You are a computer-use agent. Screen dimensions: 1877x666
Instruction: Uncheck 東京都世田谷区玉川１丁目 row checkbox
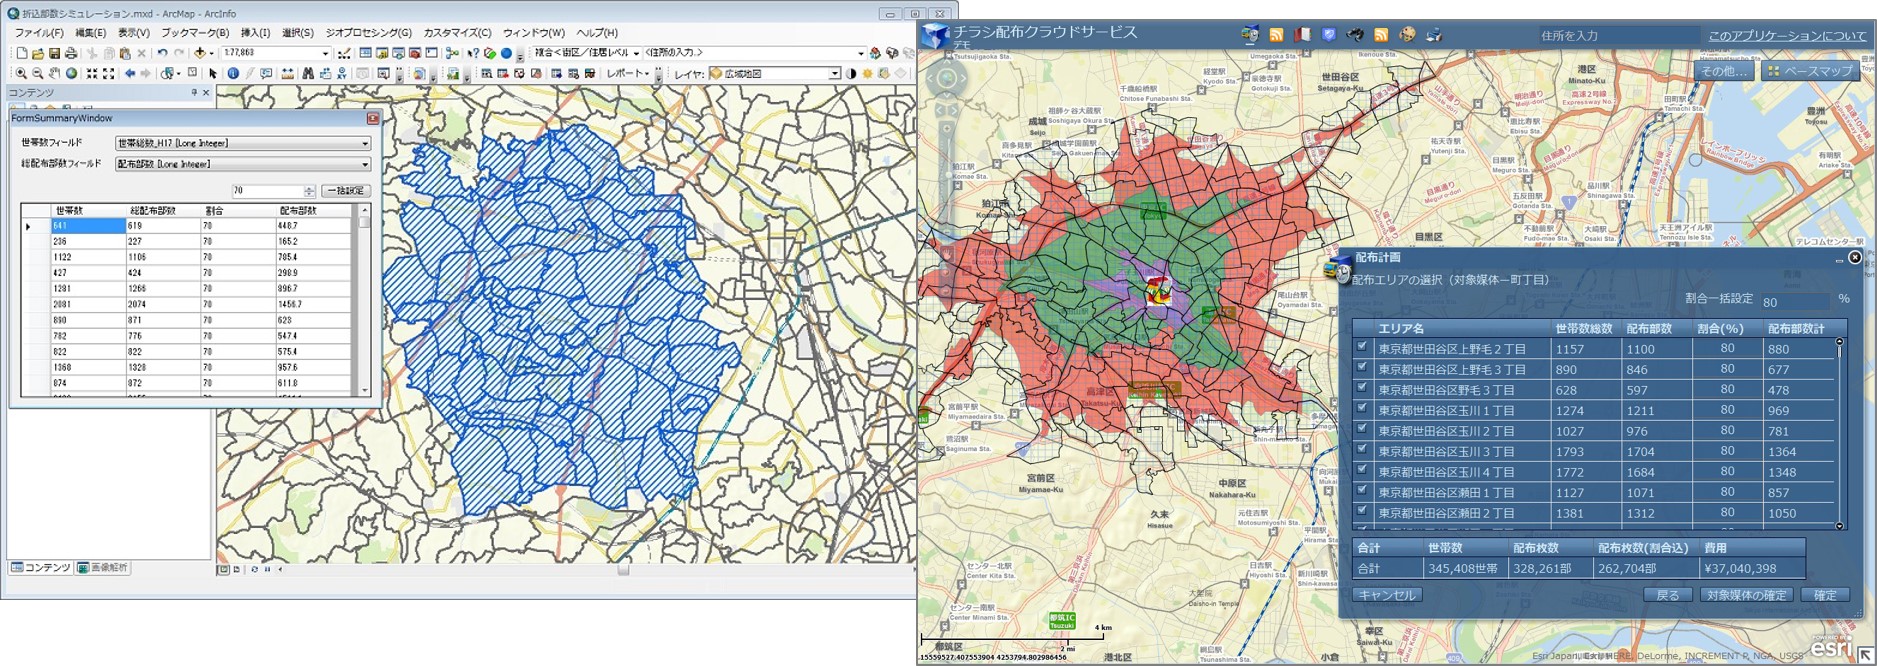point(1362,408)
